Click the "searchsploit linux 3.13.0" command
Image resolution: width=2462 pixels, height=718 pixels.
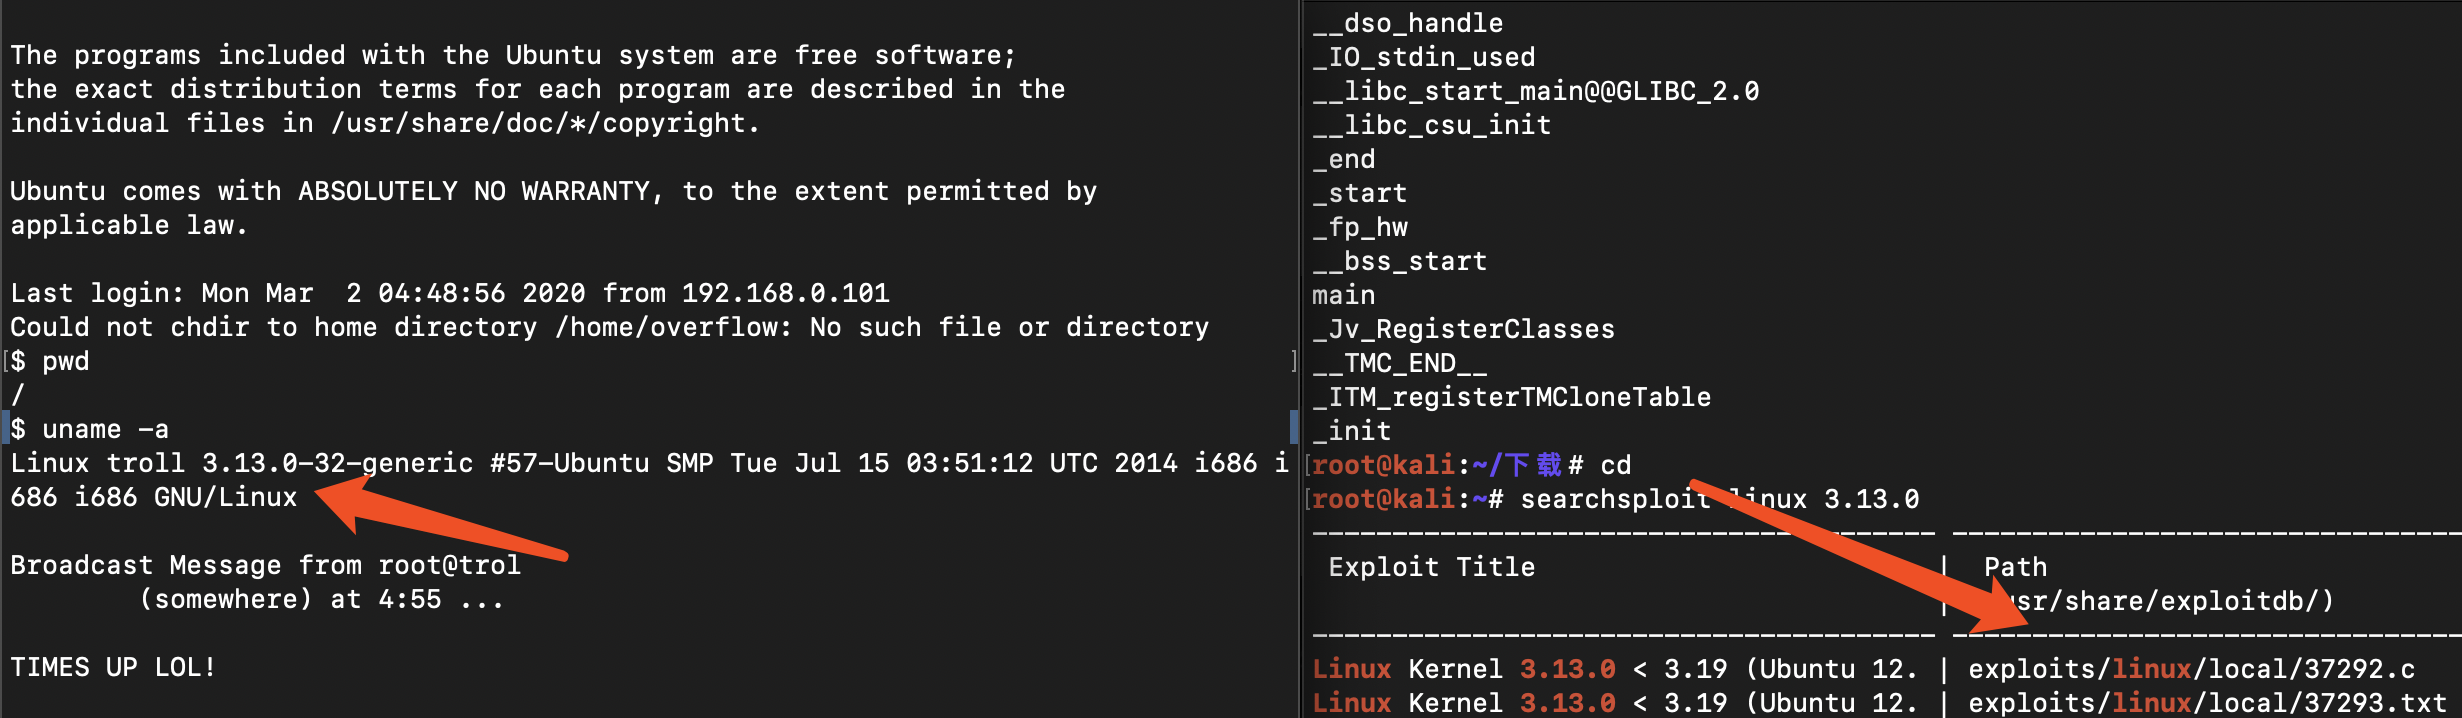pyautogui.click(x=1719, y=499)
